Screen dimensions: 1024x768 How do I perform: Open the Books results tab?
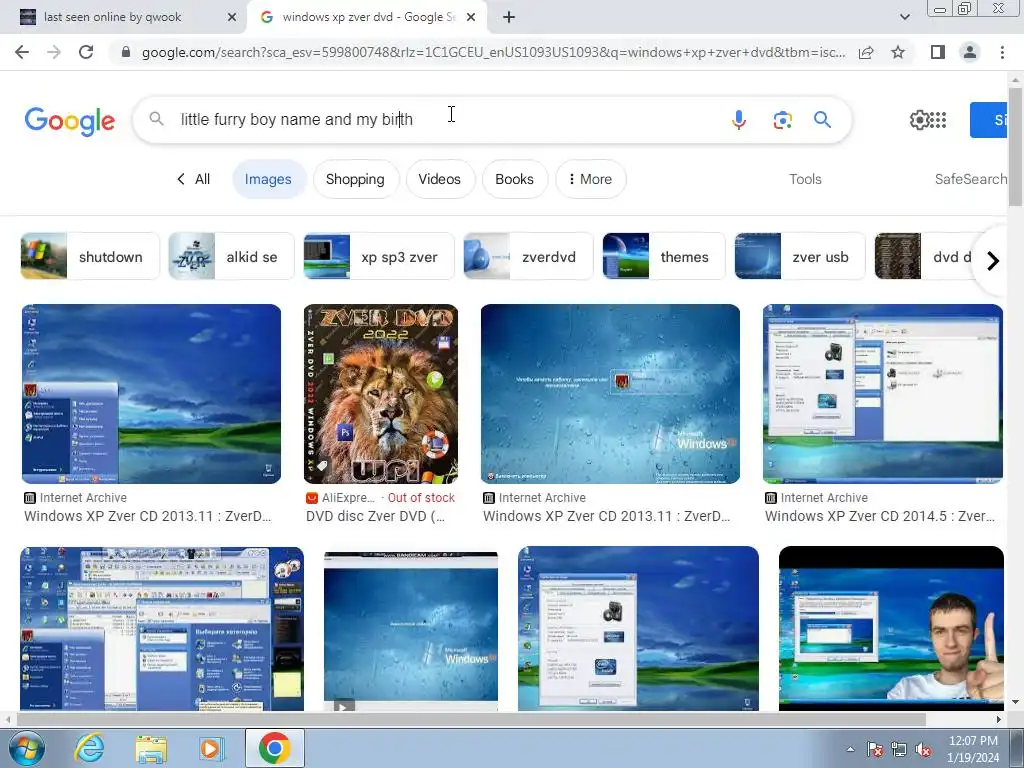point(514,179)
